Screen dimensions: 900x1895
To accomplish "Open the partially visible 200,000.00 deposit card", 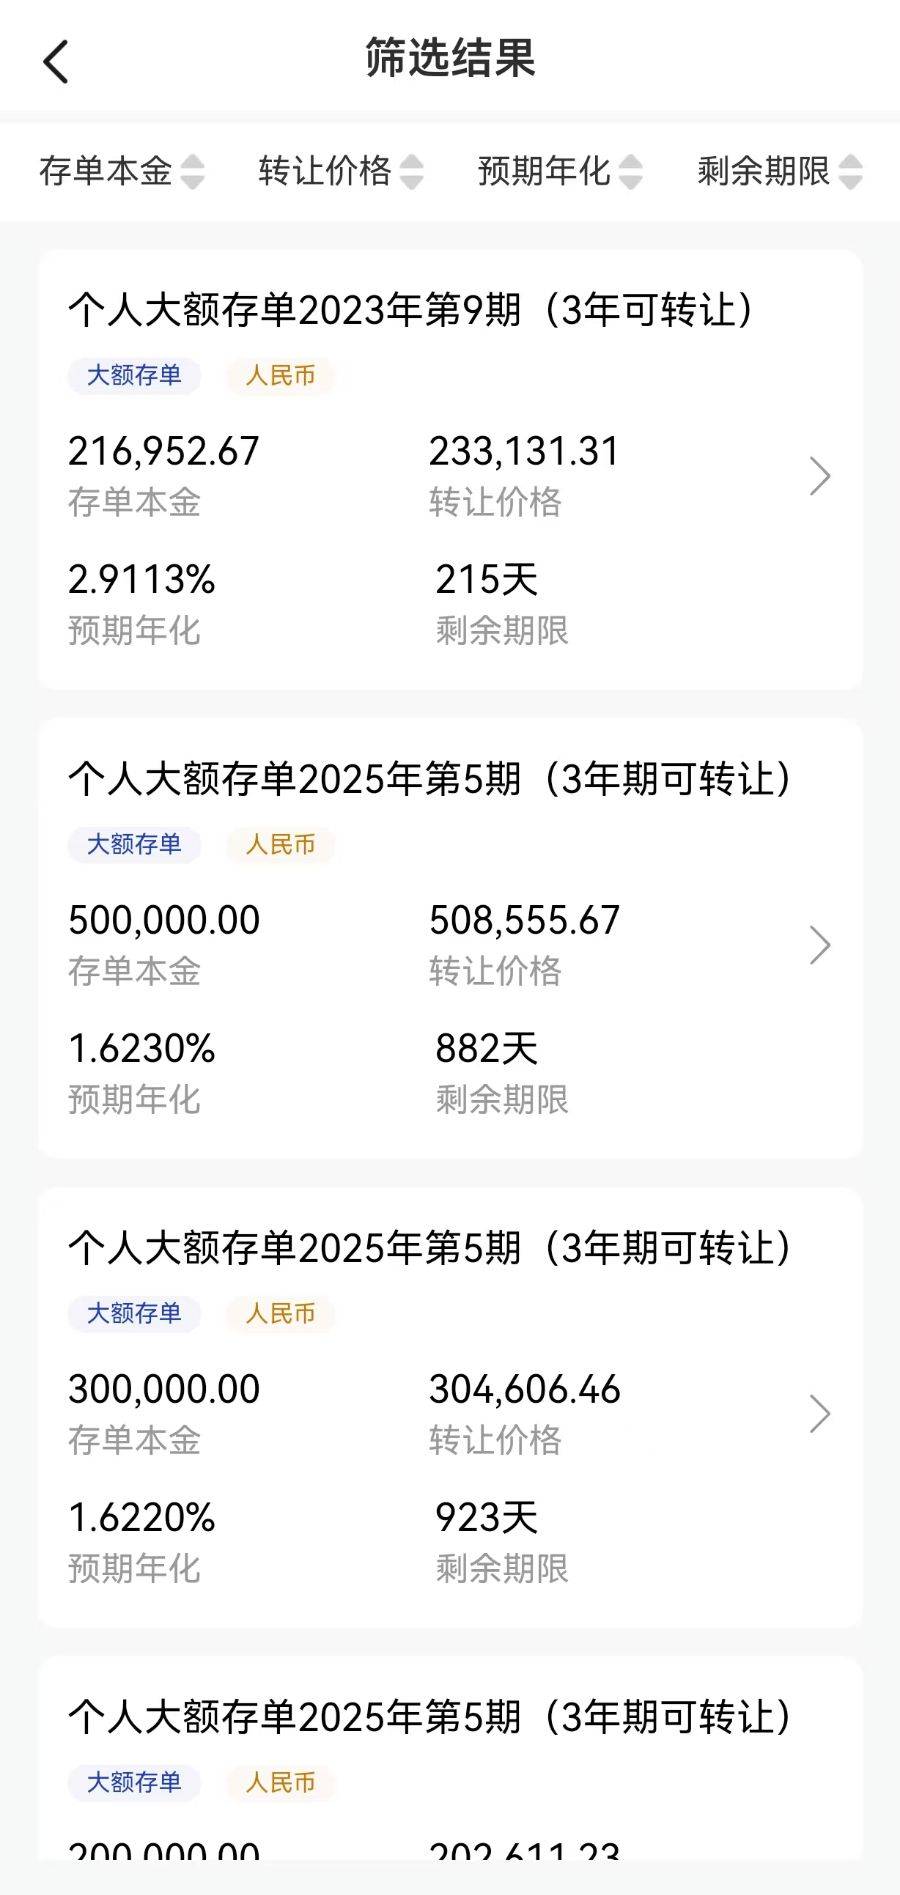I will [450, 1760].
